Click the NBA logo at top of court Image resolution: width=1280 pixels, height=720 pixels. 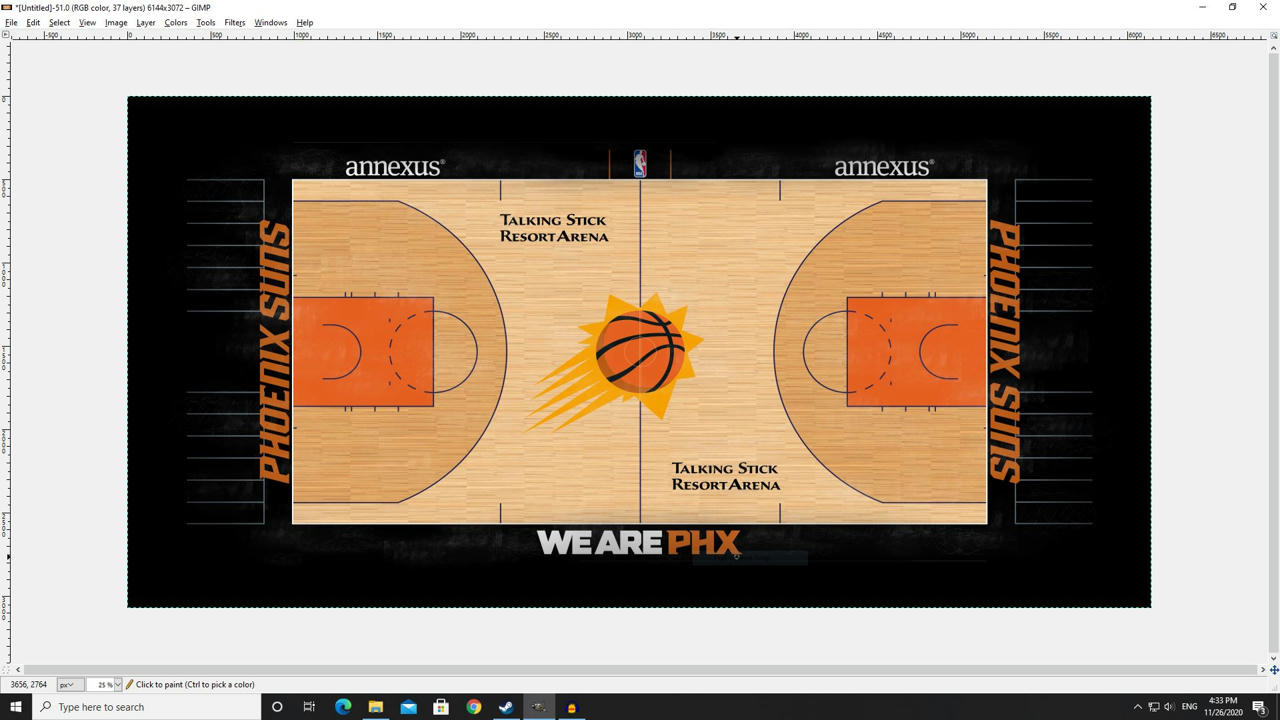[x=640, y=164]
